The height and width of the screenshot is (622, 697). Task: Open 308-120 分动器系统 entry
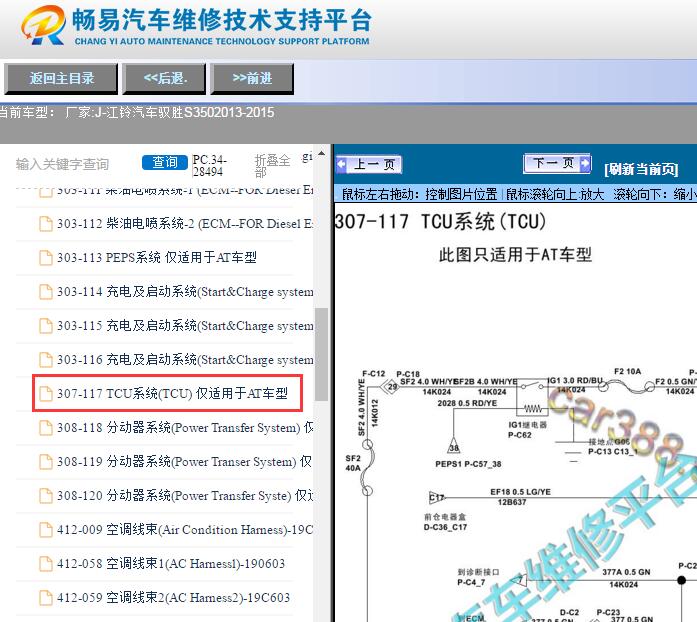(x=185, y=495)
